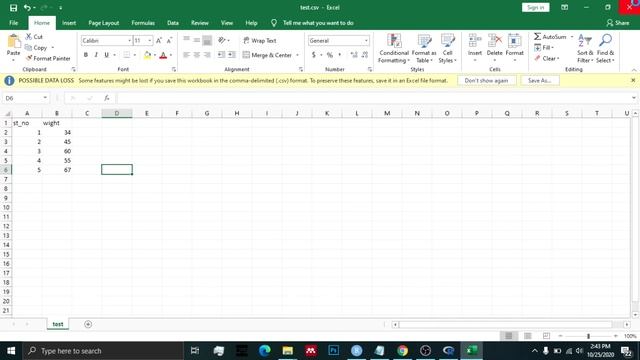Click the Save icon in title bar
The image size is (640, 360).
13,8
